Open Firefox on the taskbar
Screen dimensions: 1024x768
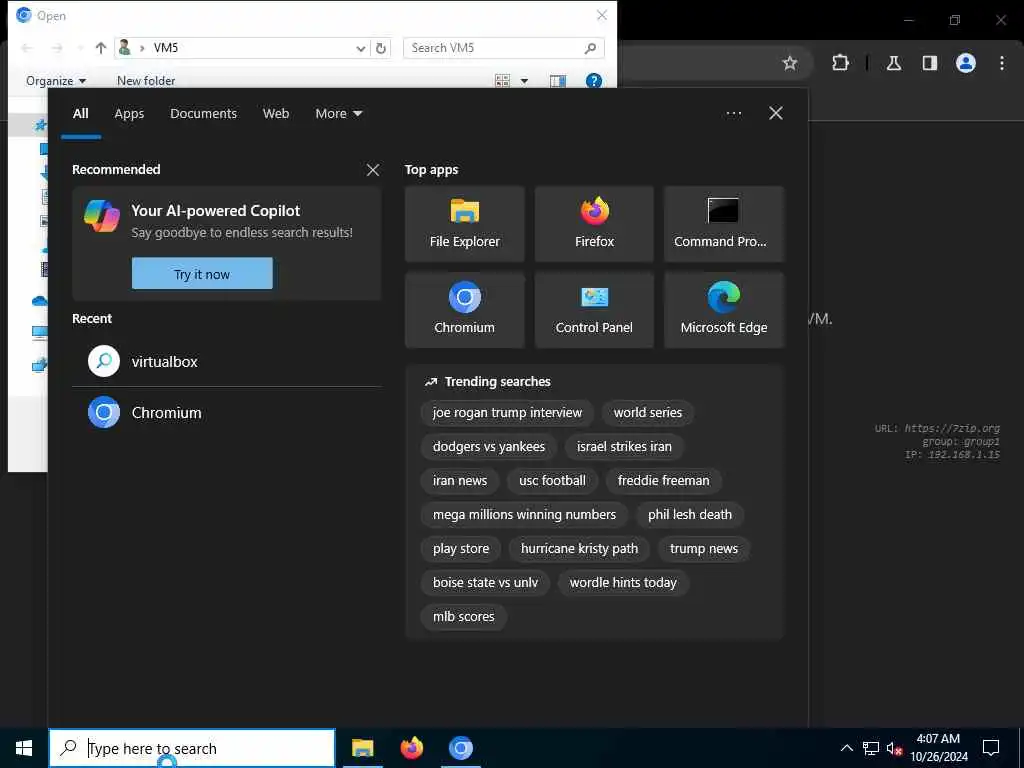tap(411, 748)
